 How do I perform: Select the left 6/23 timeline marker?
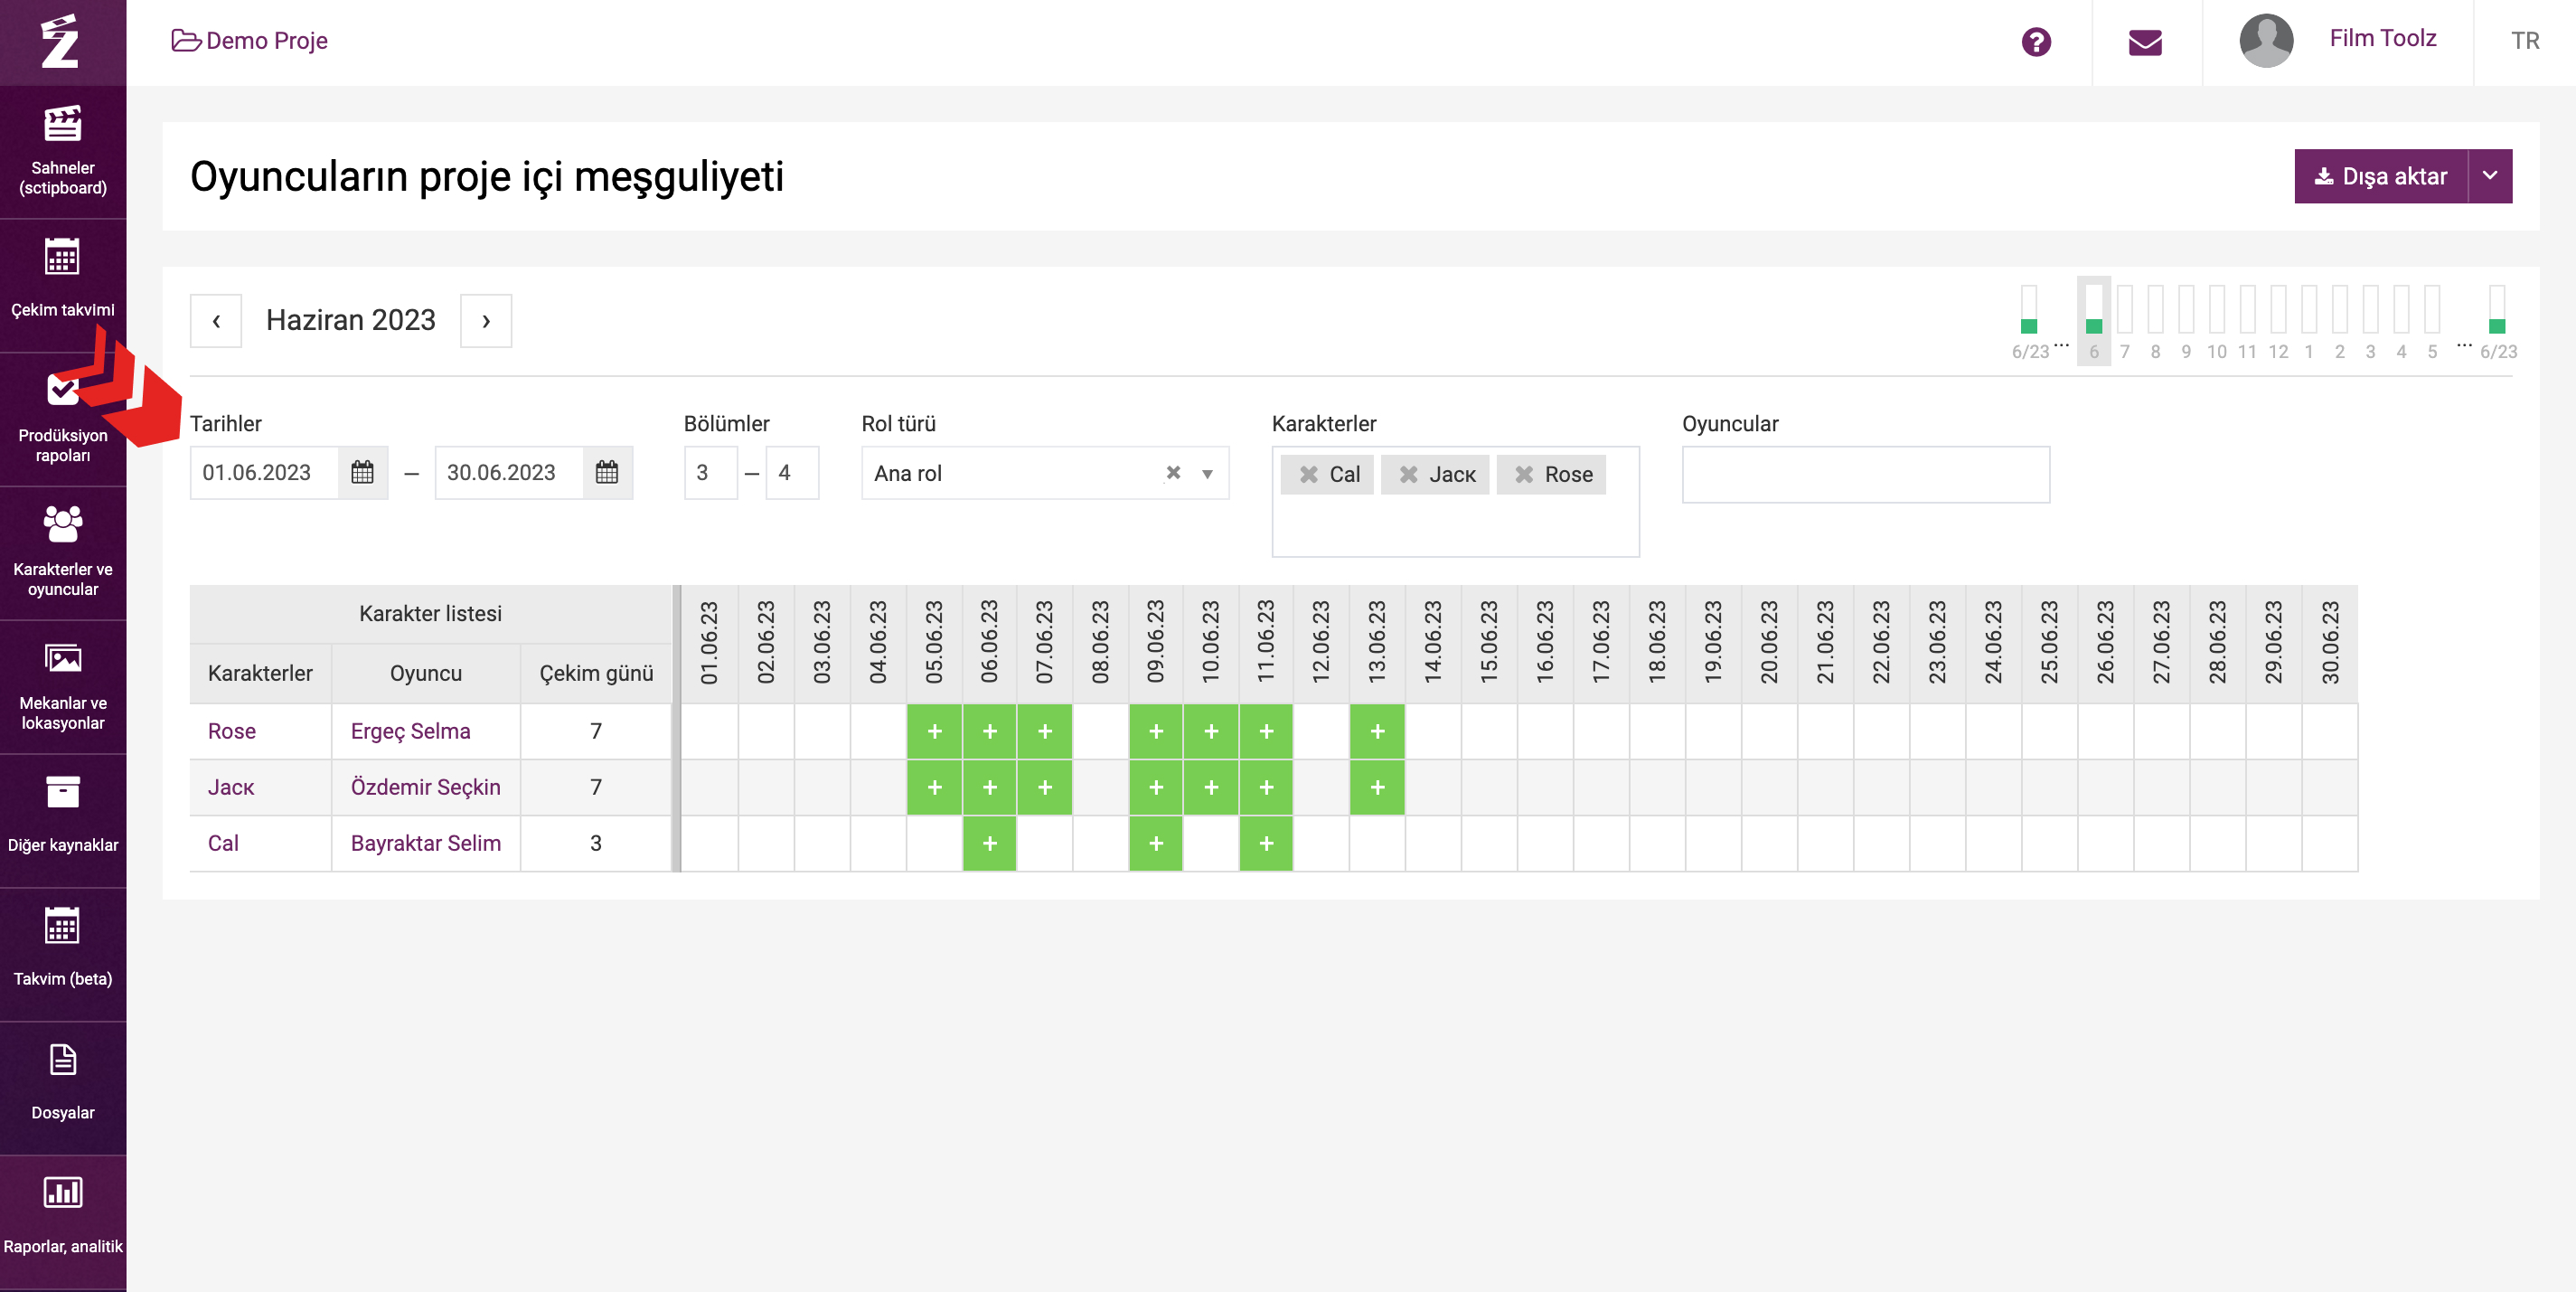[2029, 322]
